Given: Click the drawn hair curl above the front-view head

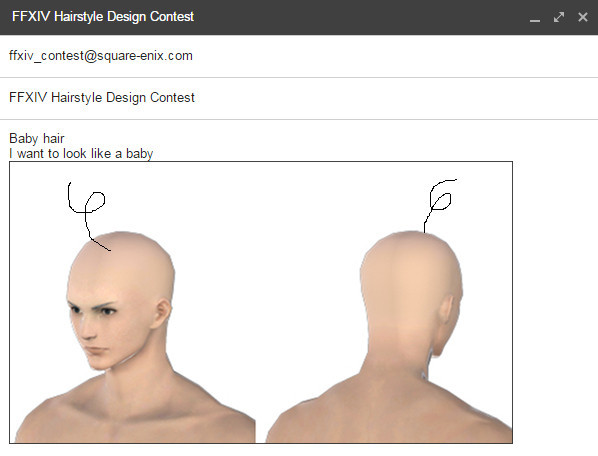Looking at the screenshot, I should click(x=87, y=215).
